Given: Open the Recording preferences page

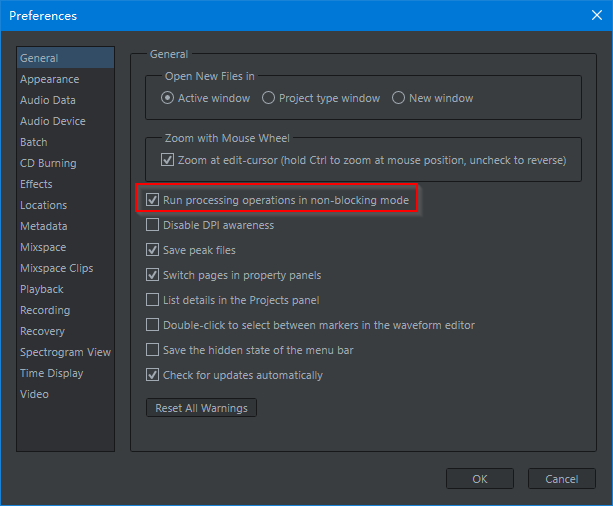Looking at the screenshot, I should click(x=45, y=310).
